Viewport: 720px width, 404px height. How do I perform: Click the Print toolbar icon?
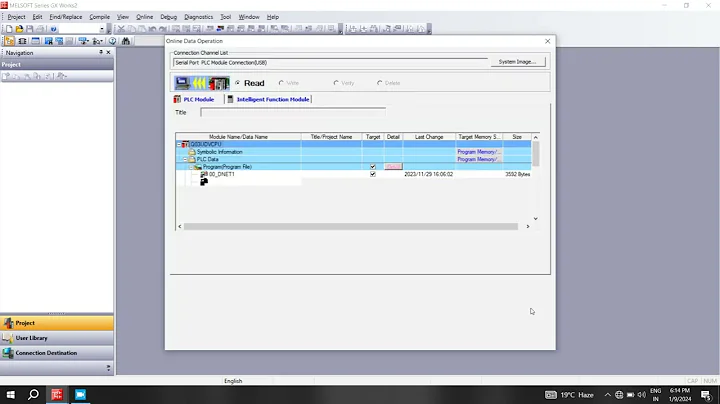[40, 29]
